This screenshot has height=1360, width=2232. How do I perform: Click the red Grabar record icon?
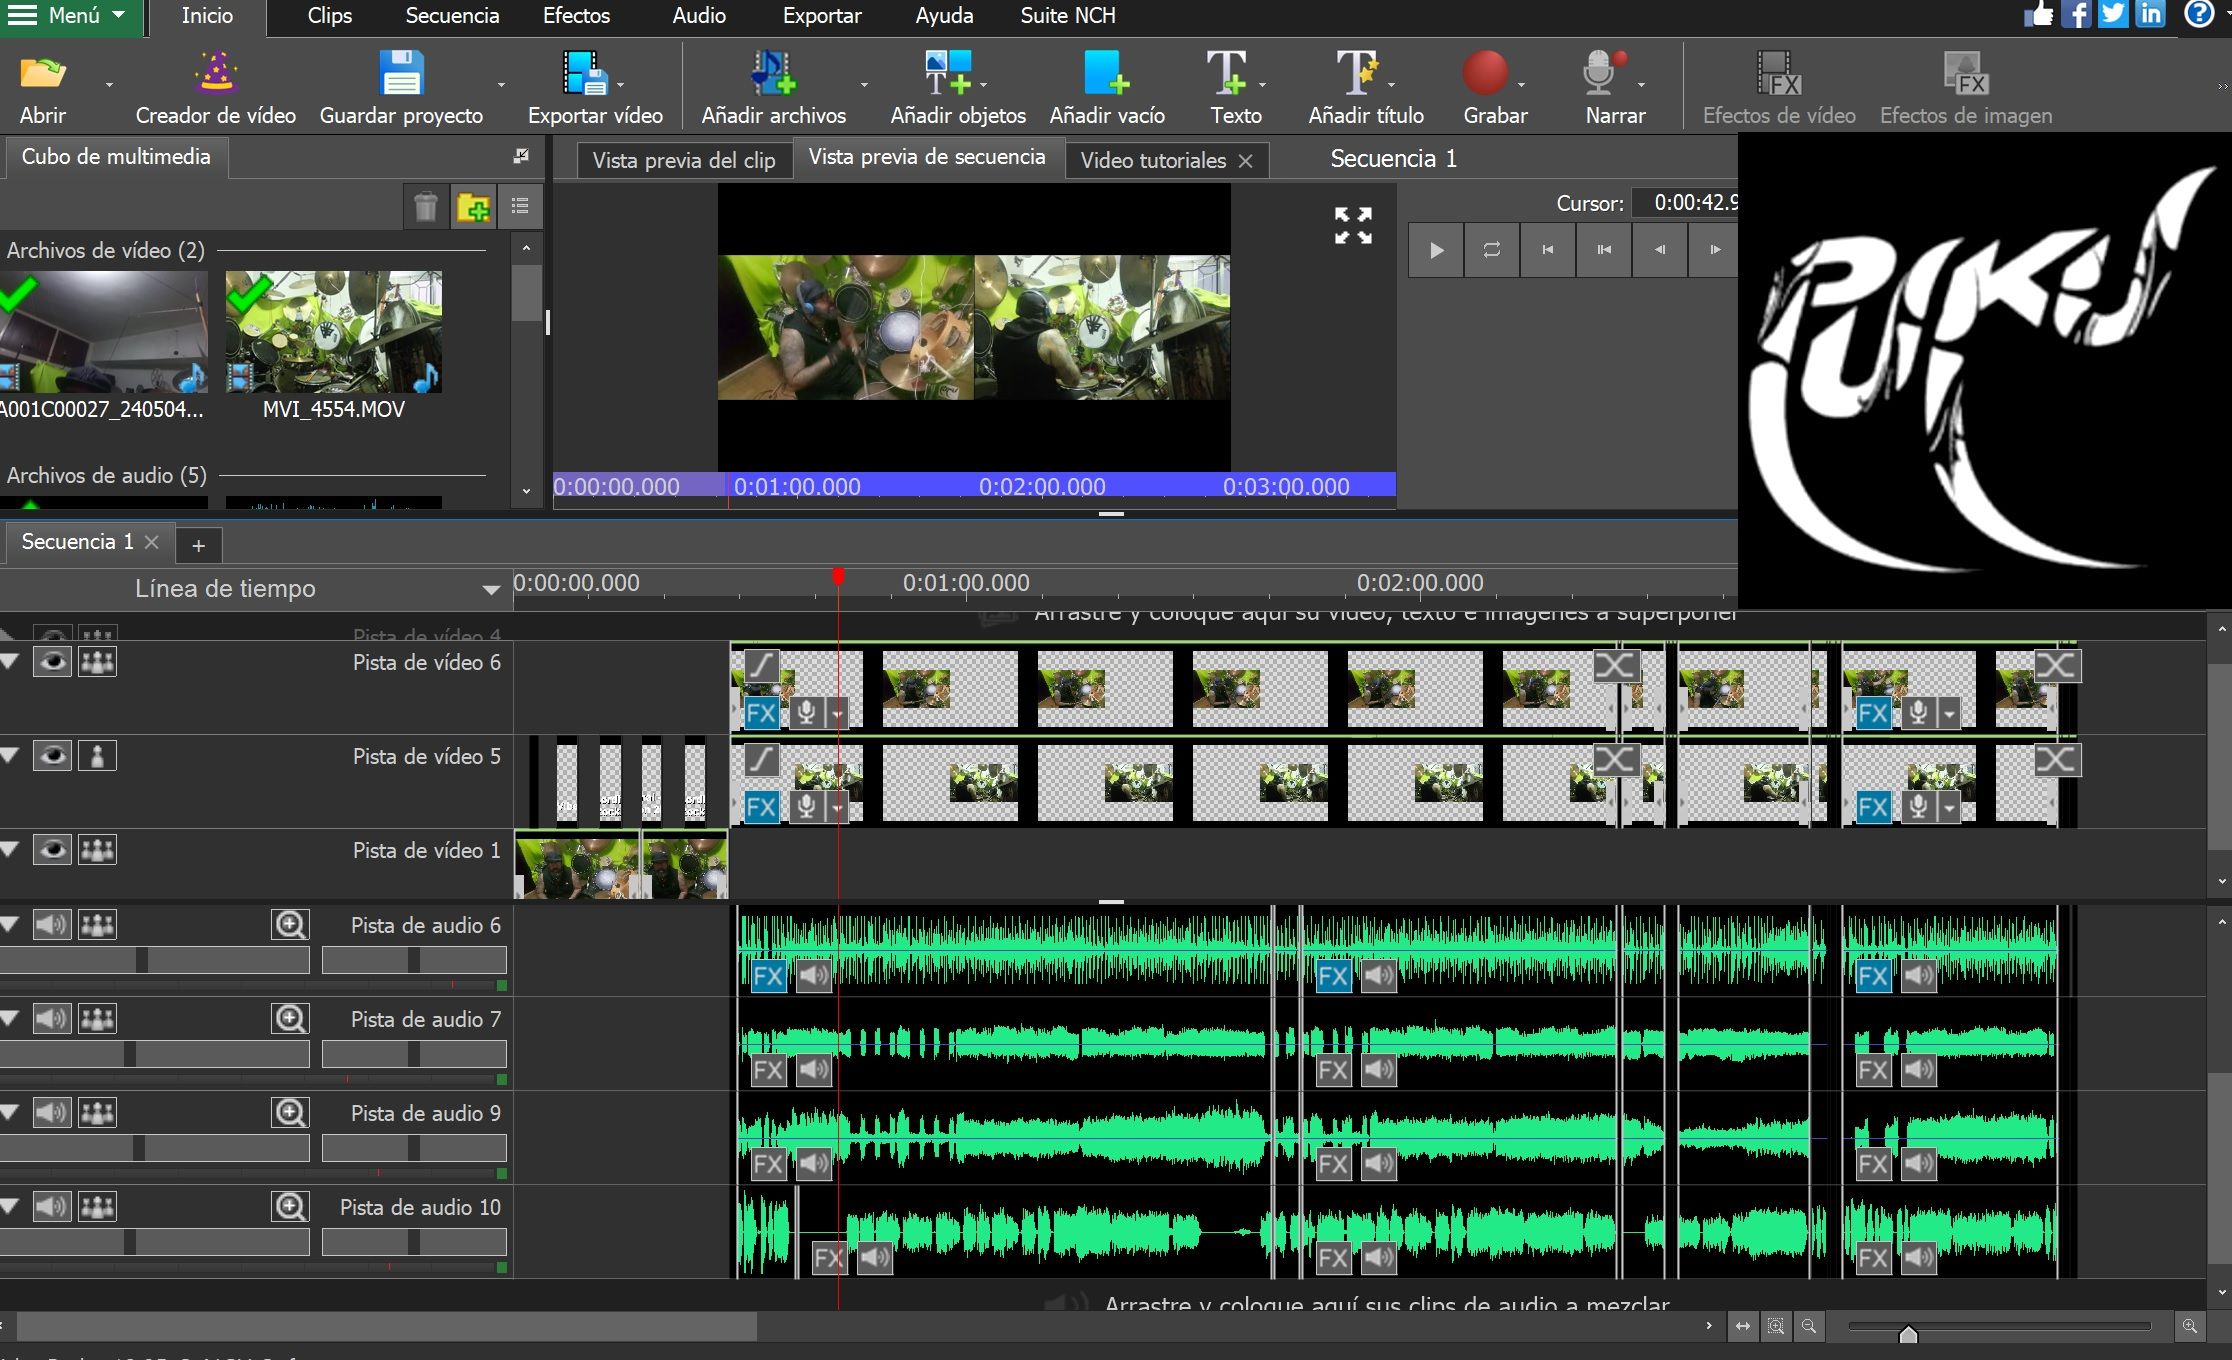tap(1485, 73)
